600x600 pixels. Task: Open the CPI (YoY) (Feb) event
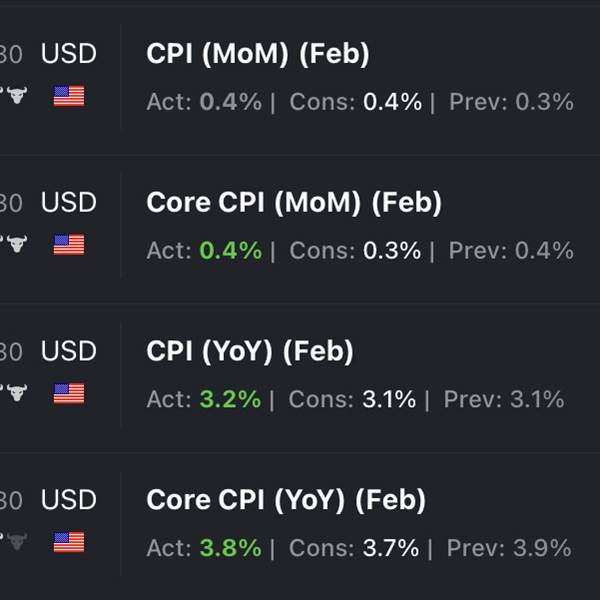point(249,351)
